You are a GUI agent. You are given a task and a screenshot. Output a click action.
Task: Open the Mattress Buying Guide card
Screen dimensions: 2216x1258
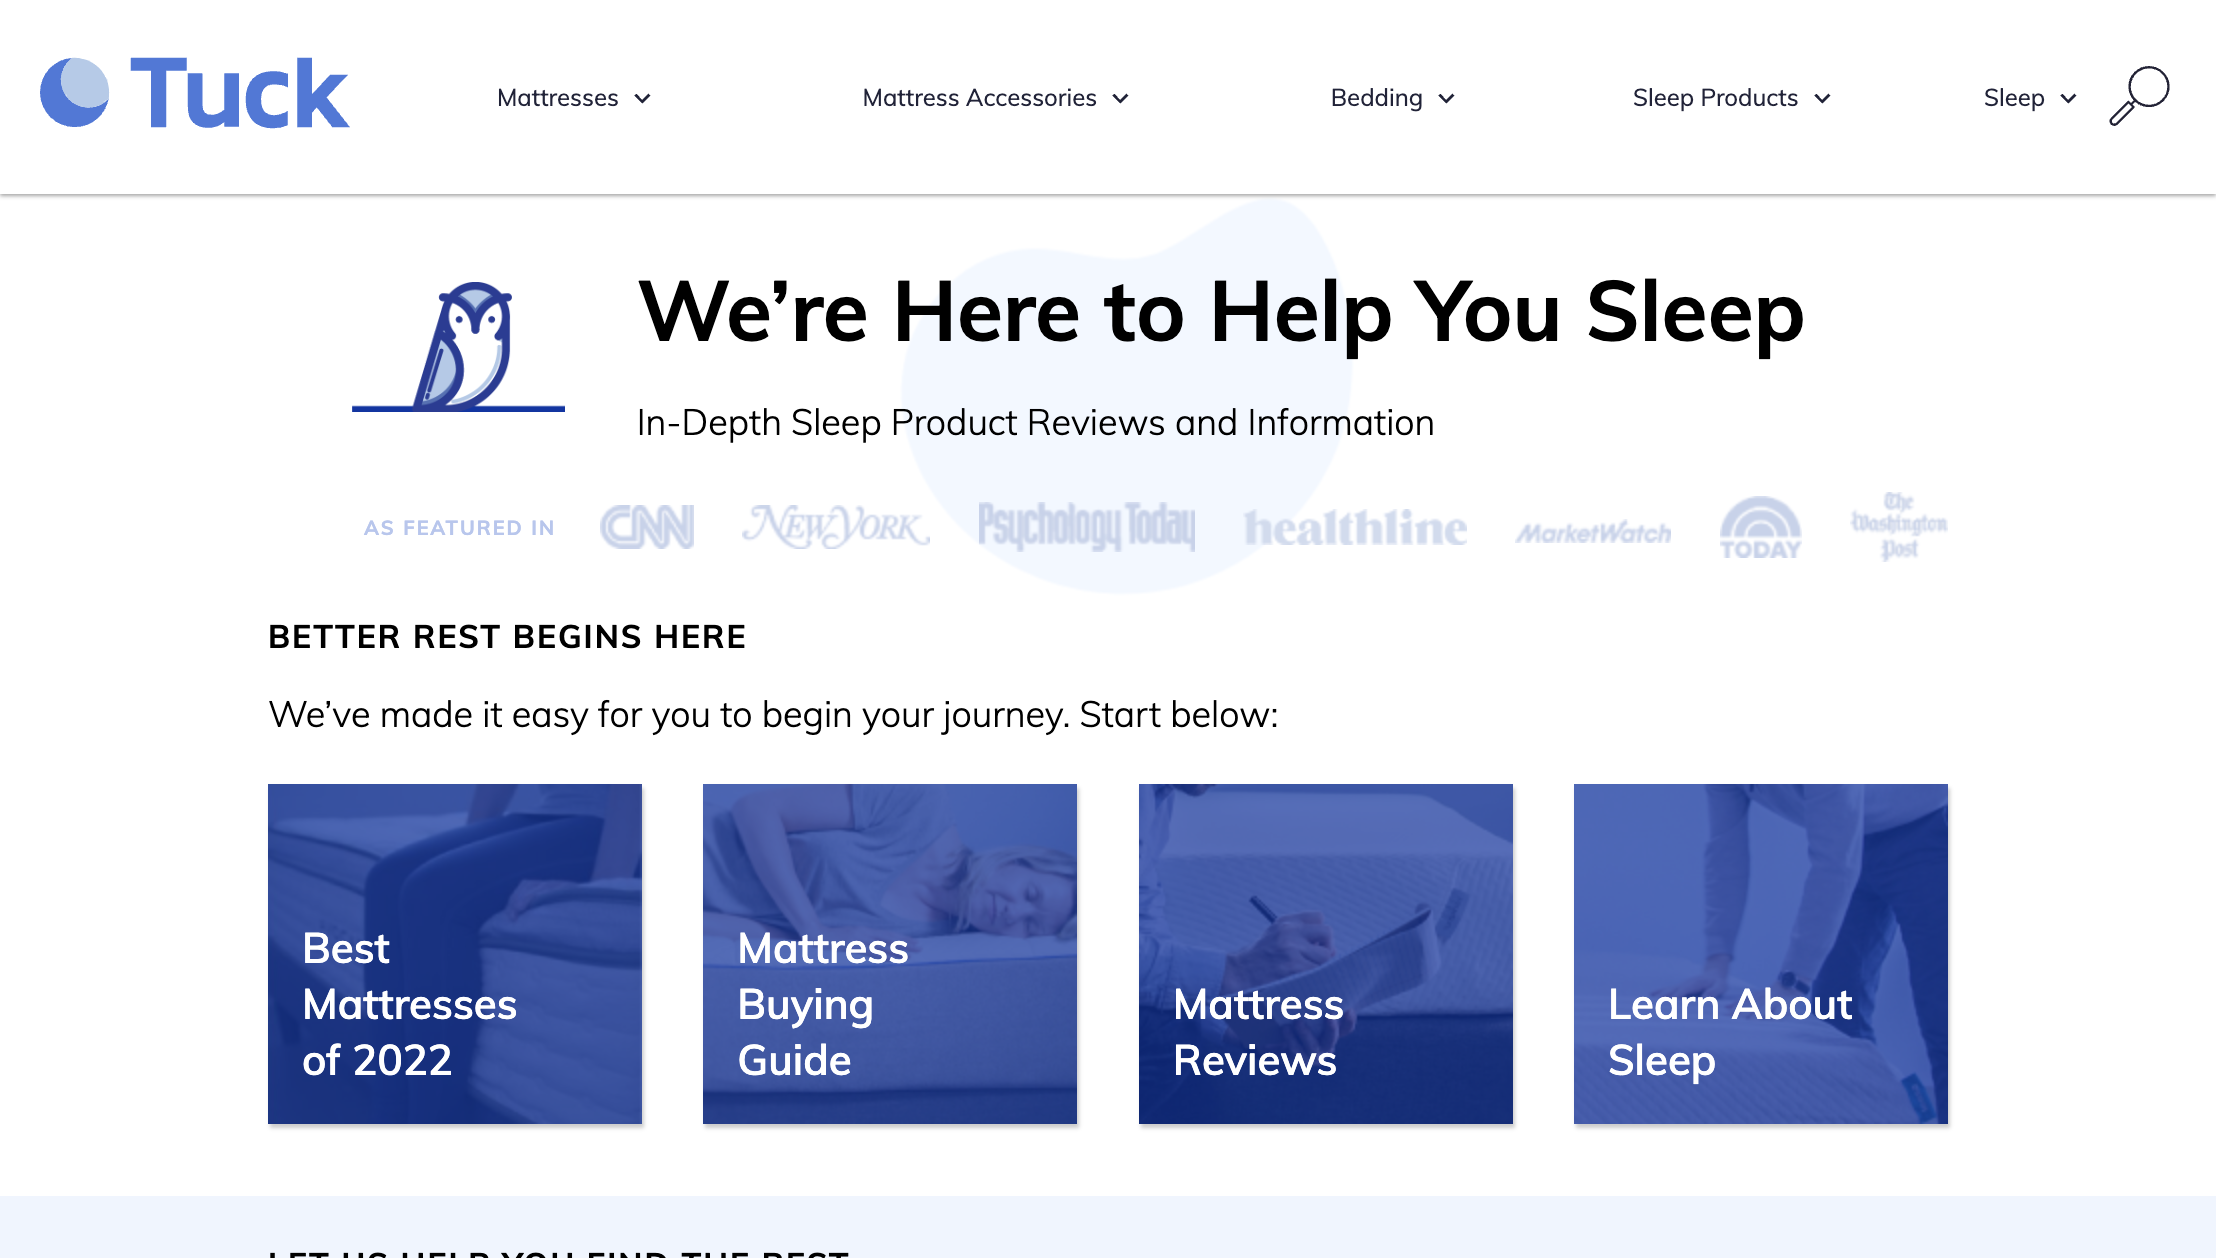tap(890, 953)
